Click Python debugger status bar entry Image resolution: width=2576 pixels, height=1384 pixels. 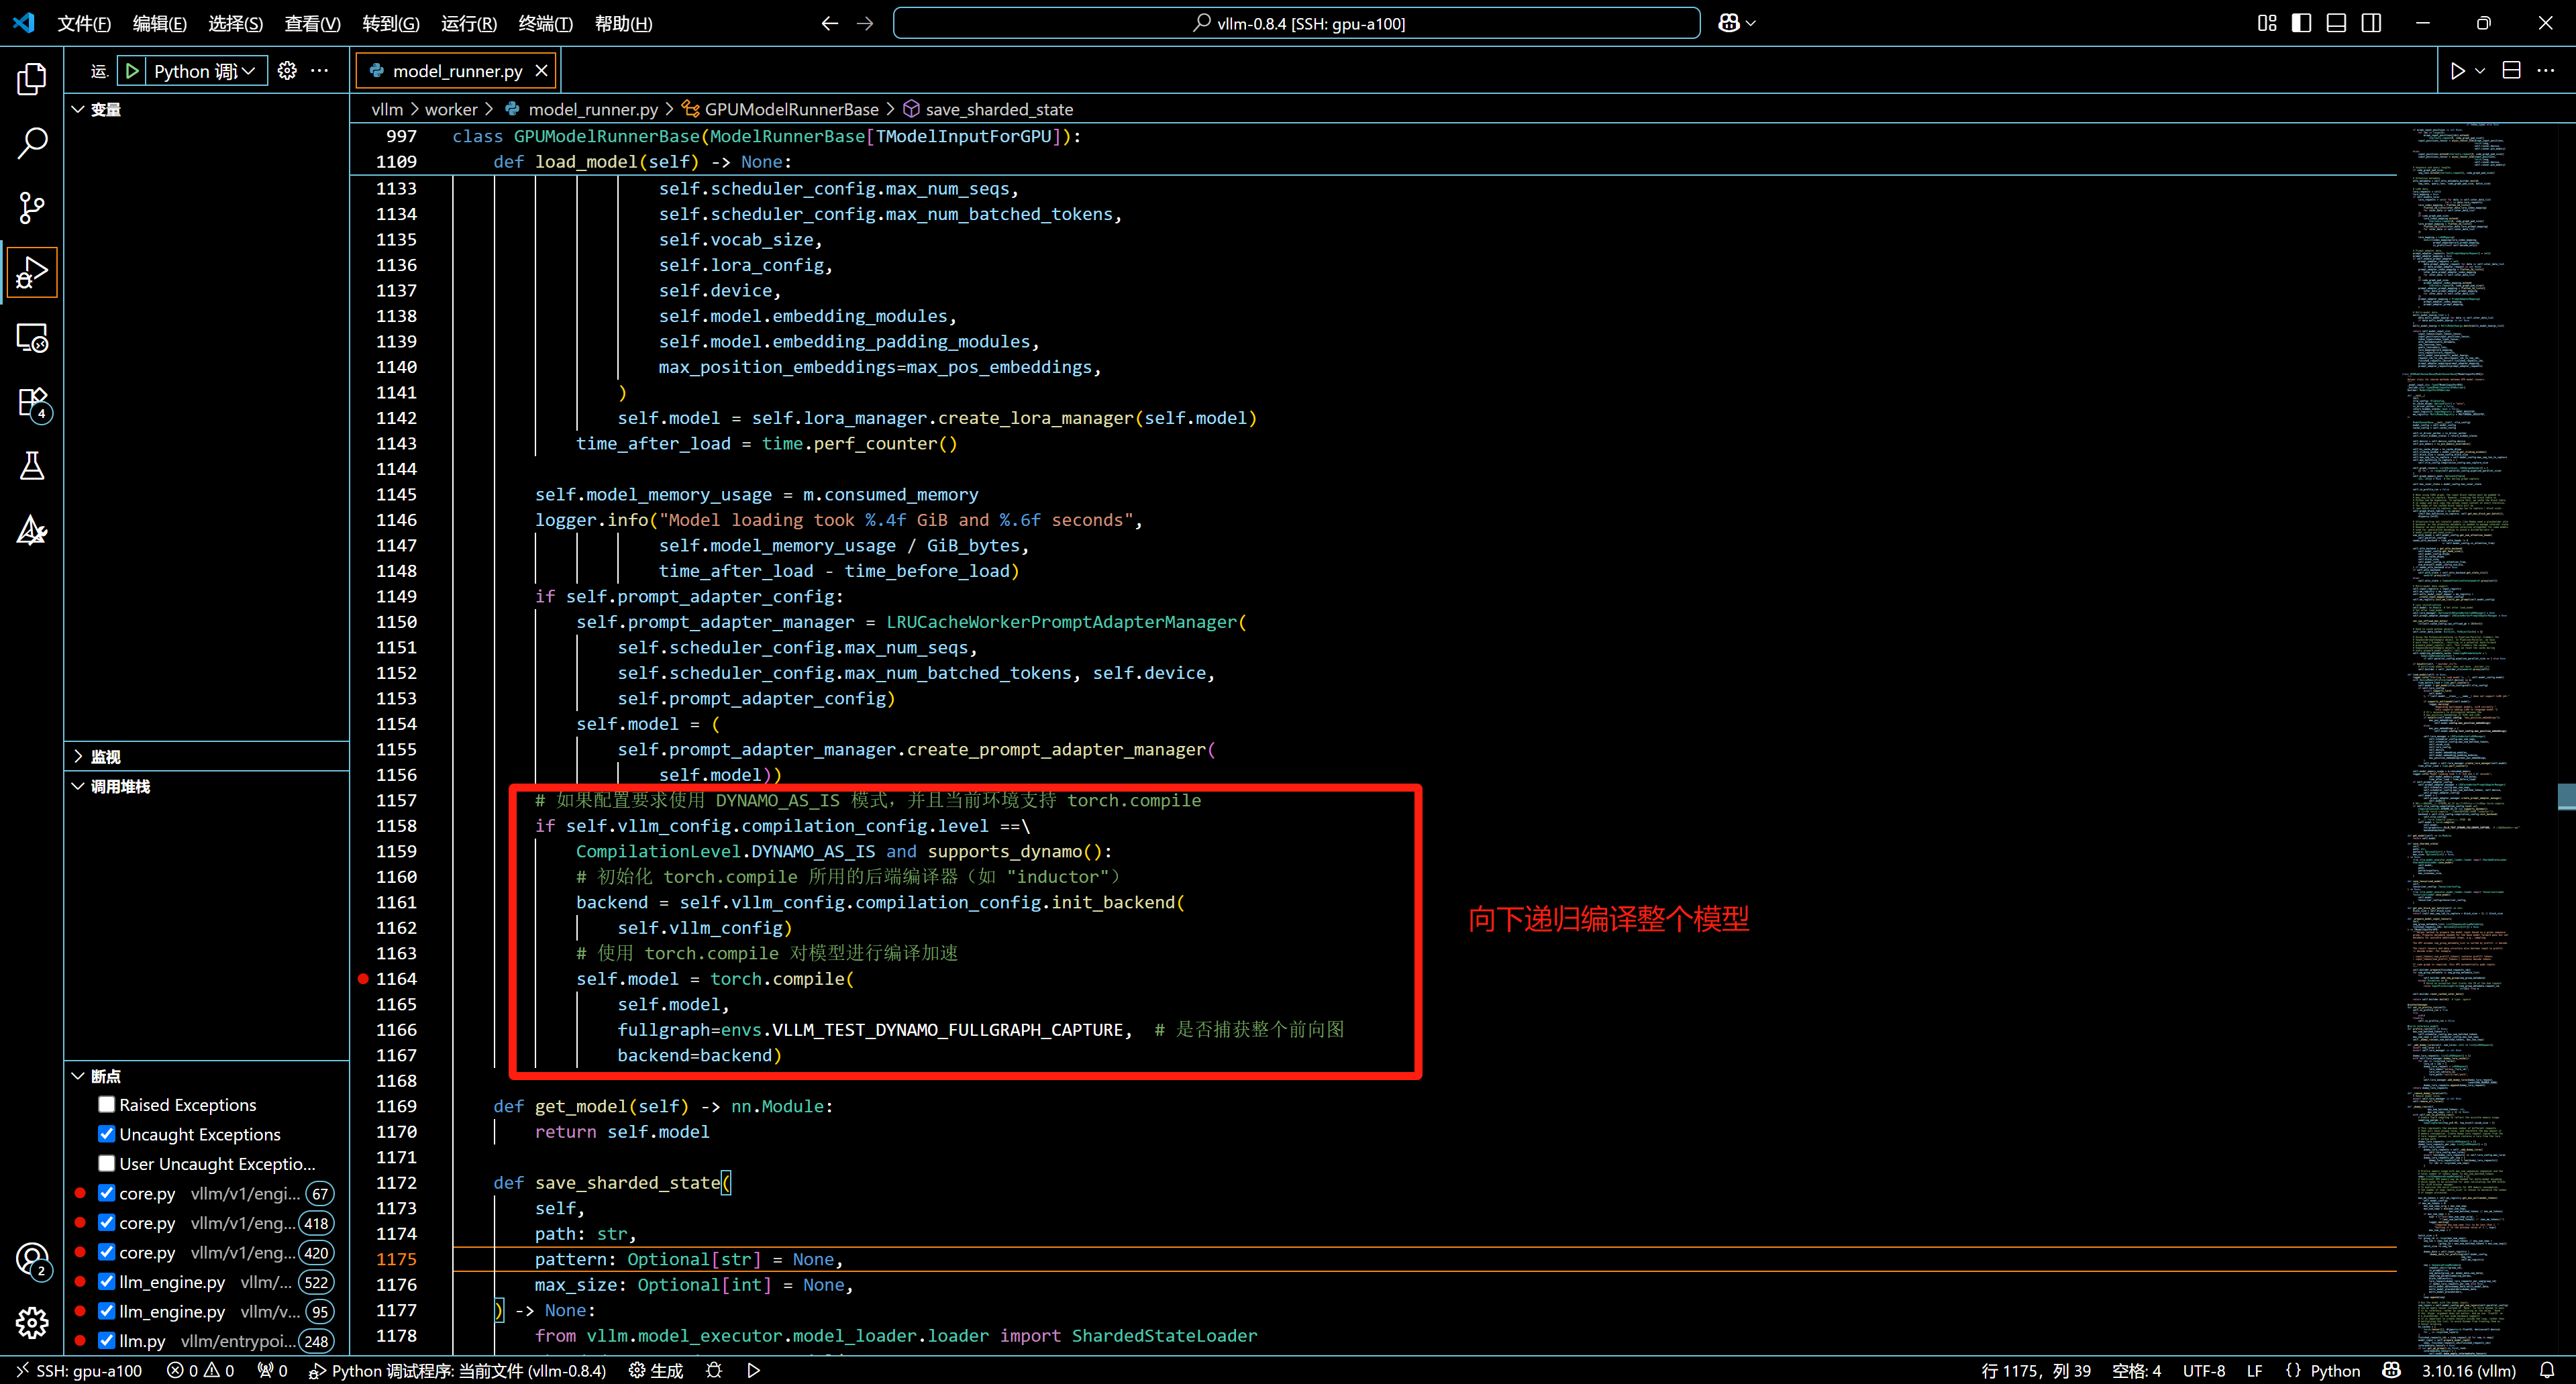coord(457,1370)
